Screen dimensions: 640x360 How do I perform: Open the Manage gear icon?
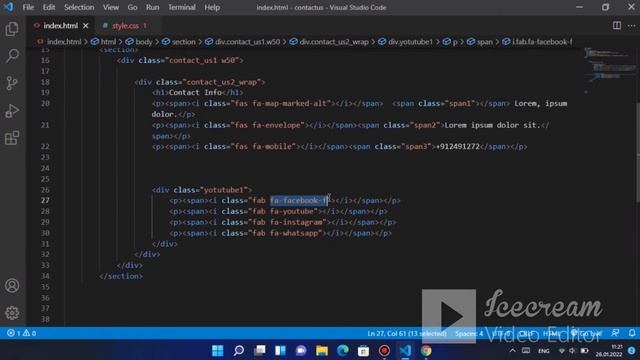click(x=12, y=313)
